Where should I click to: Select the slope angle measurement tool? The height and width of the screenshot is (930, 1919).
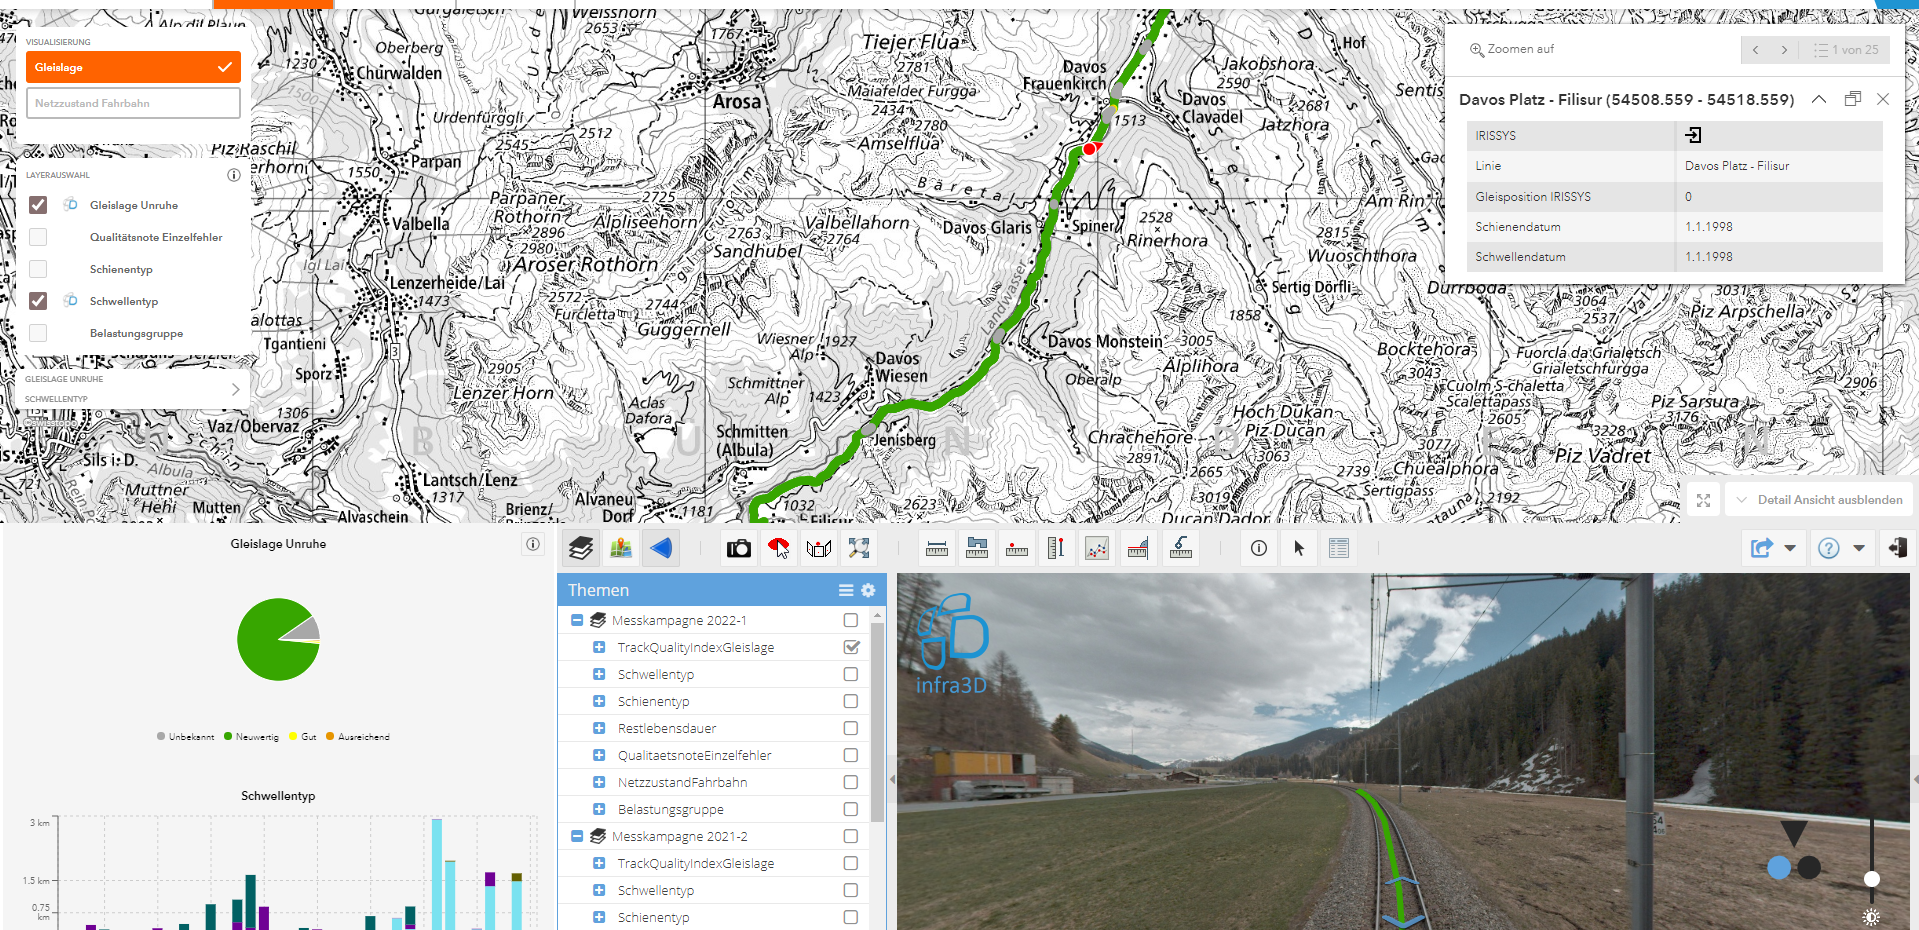(x=1137, y=548)
